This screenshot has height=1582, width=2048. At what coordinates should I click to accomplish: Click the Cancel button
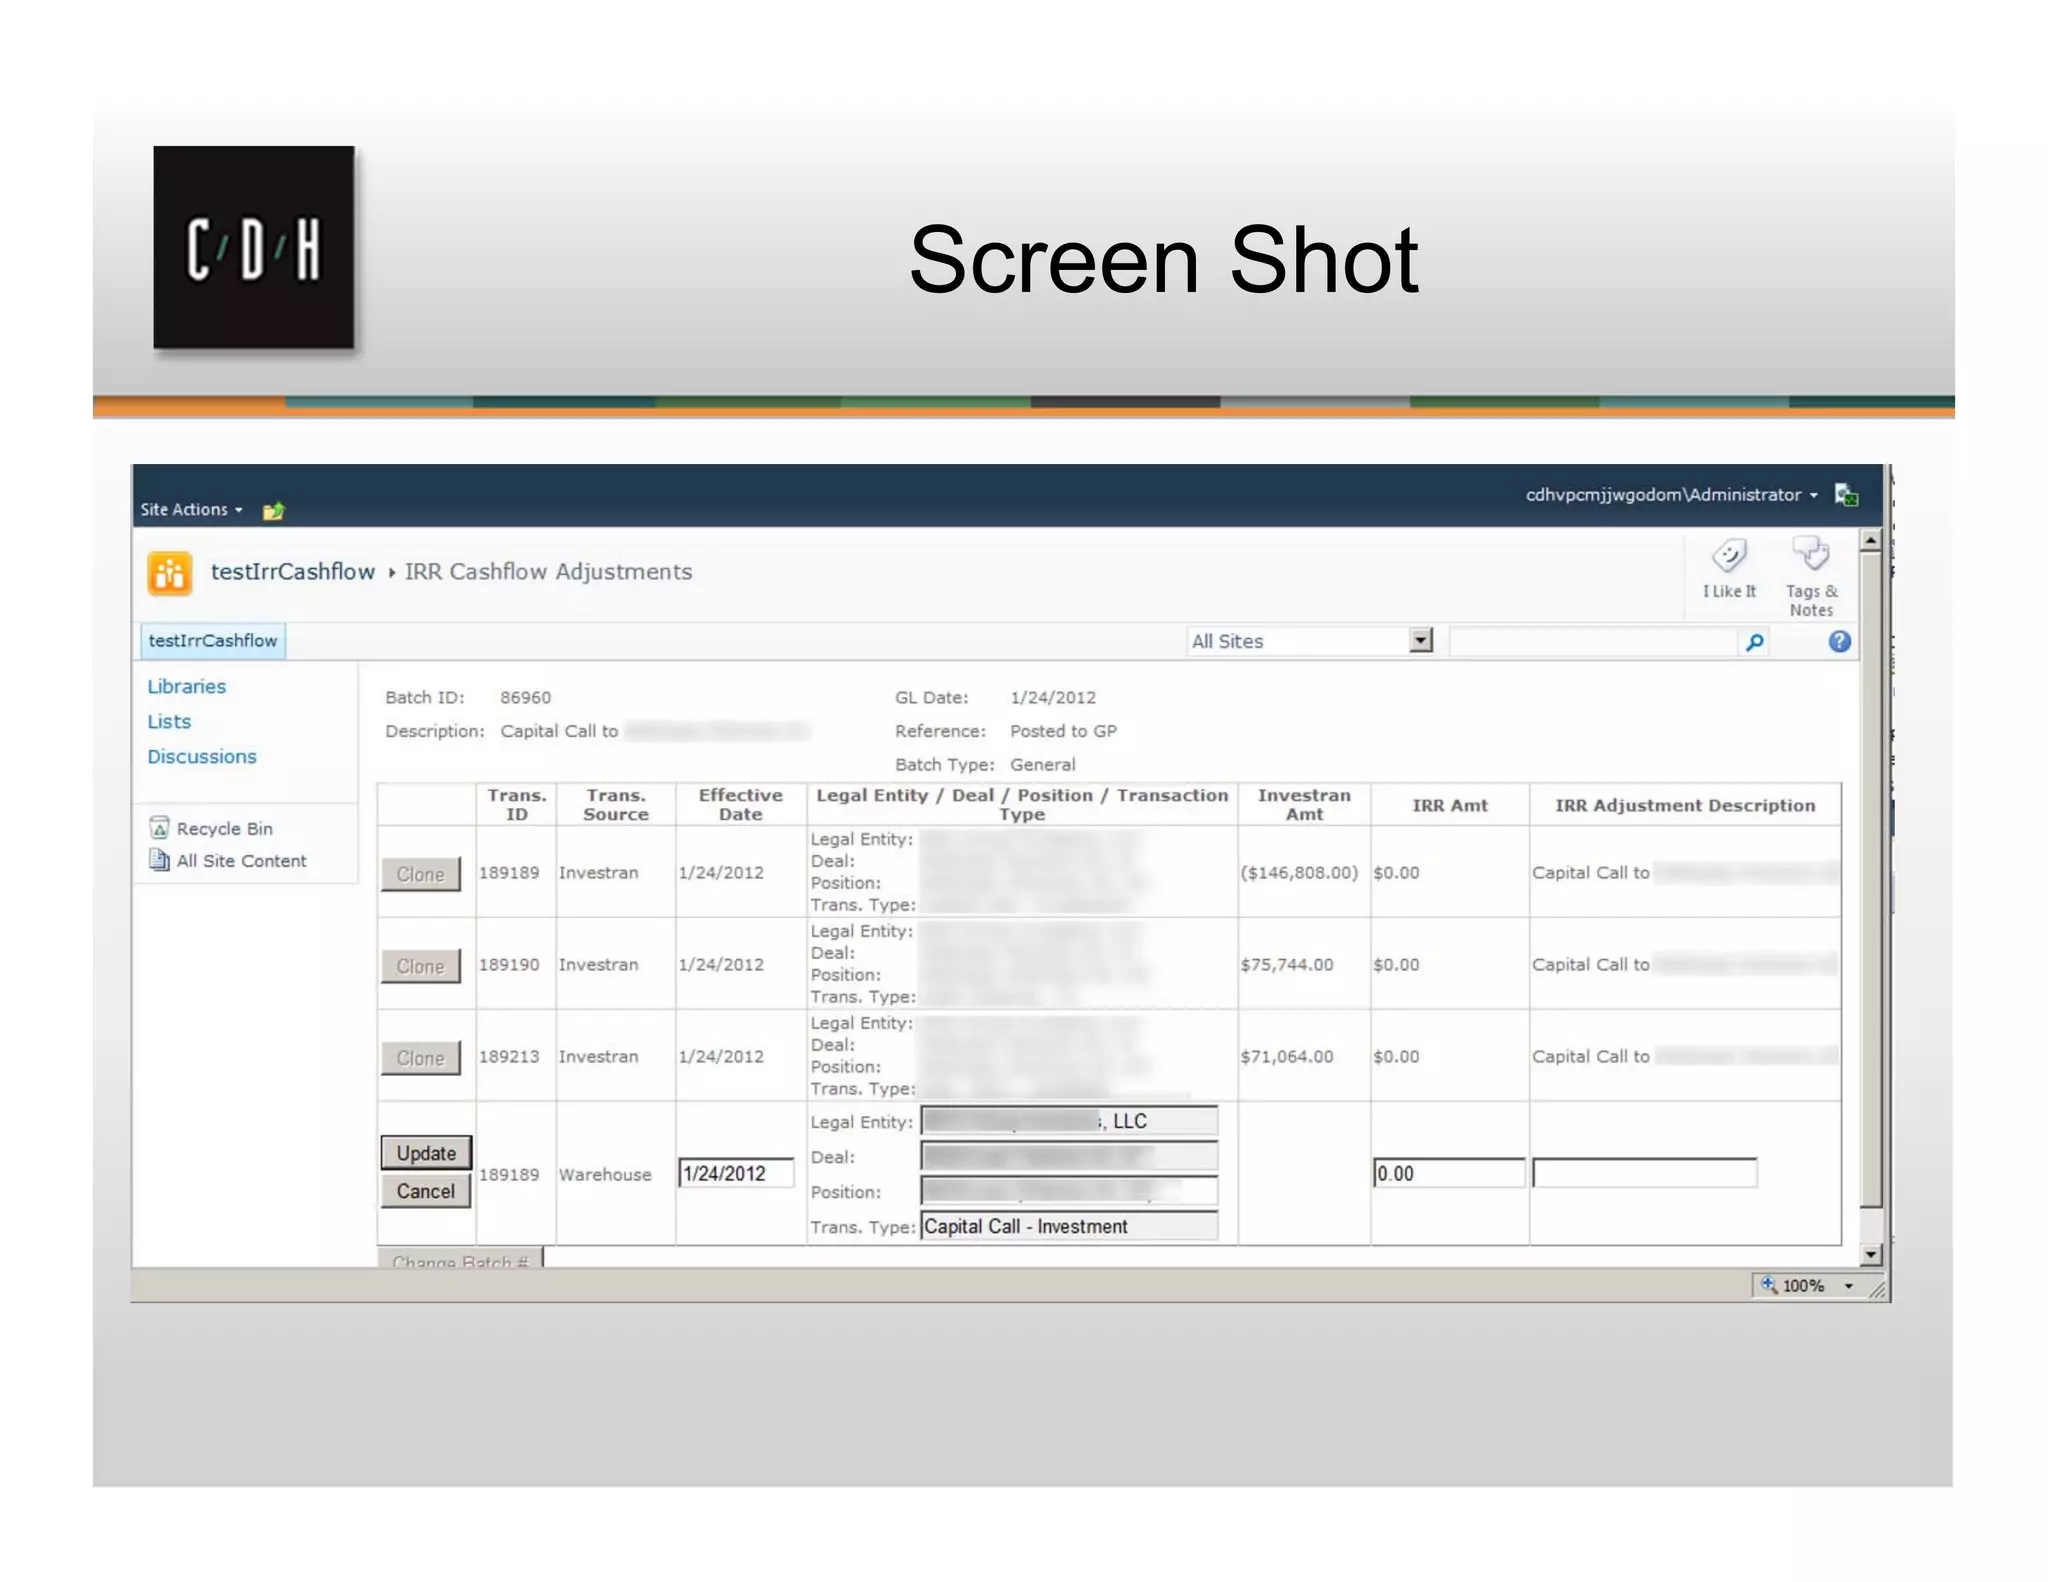426,1190
